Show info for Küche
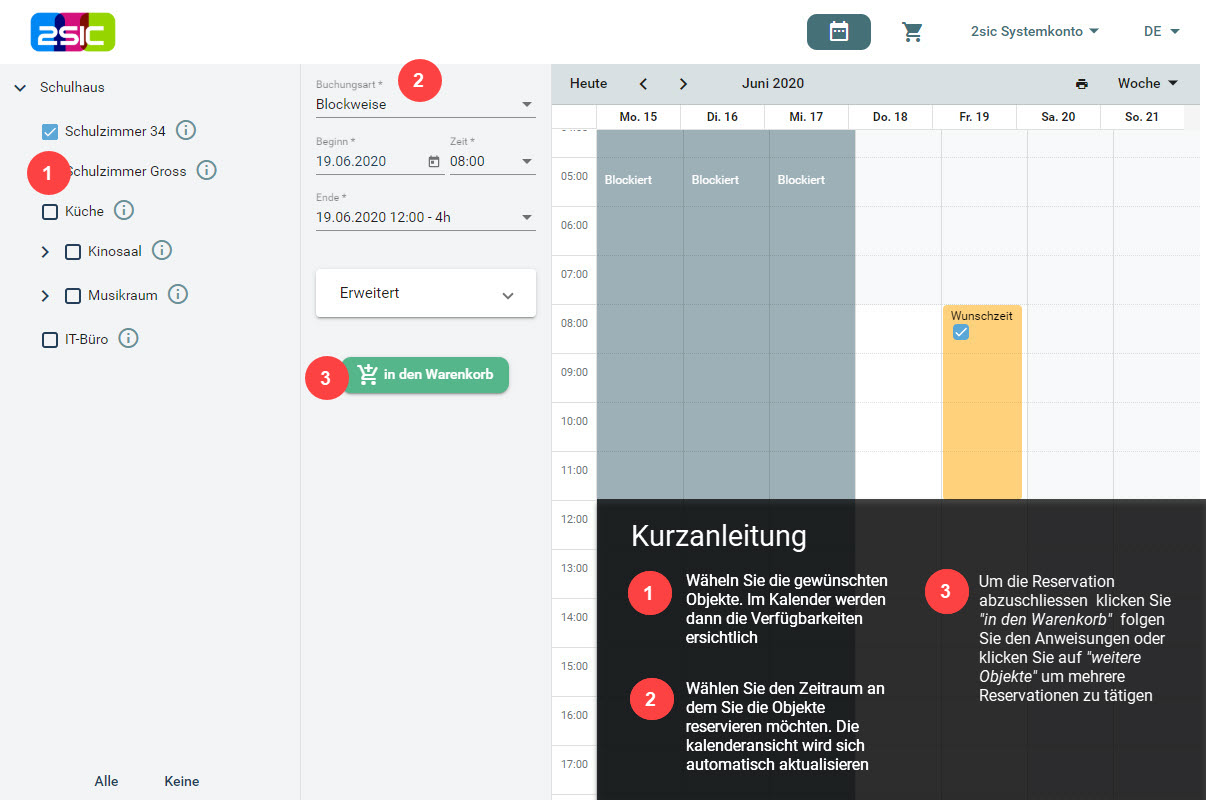 123,211
